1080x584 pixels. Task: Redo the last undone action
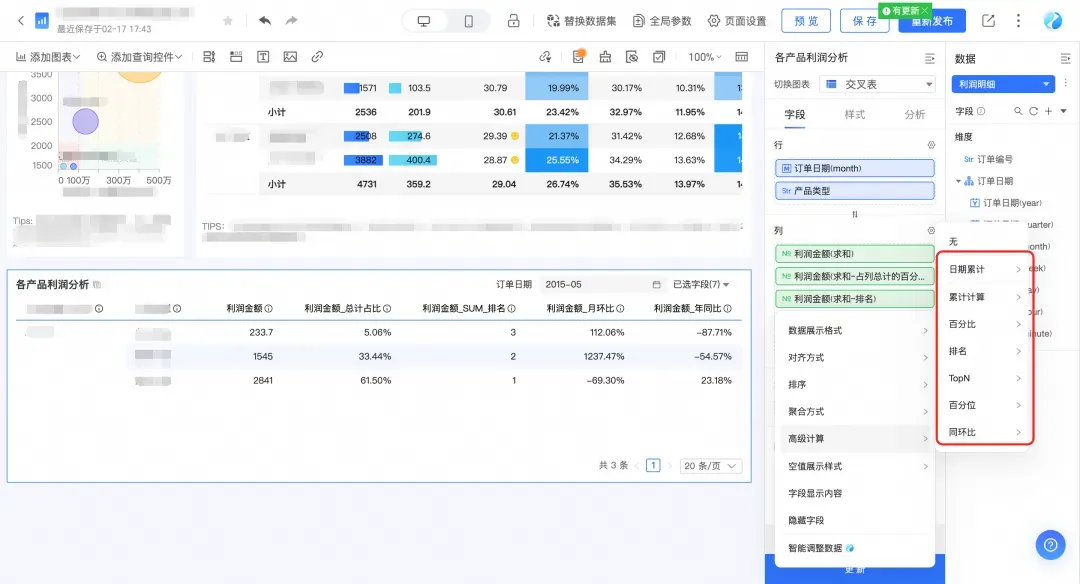(x=292, y=21)
